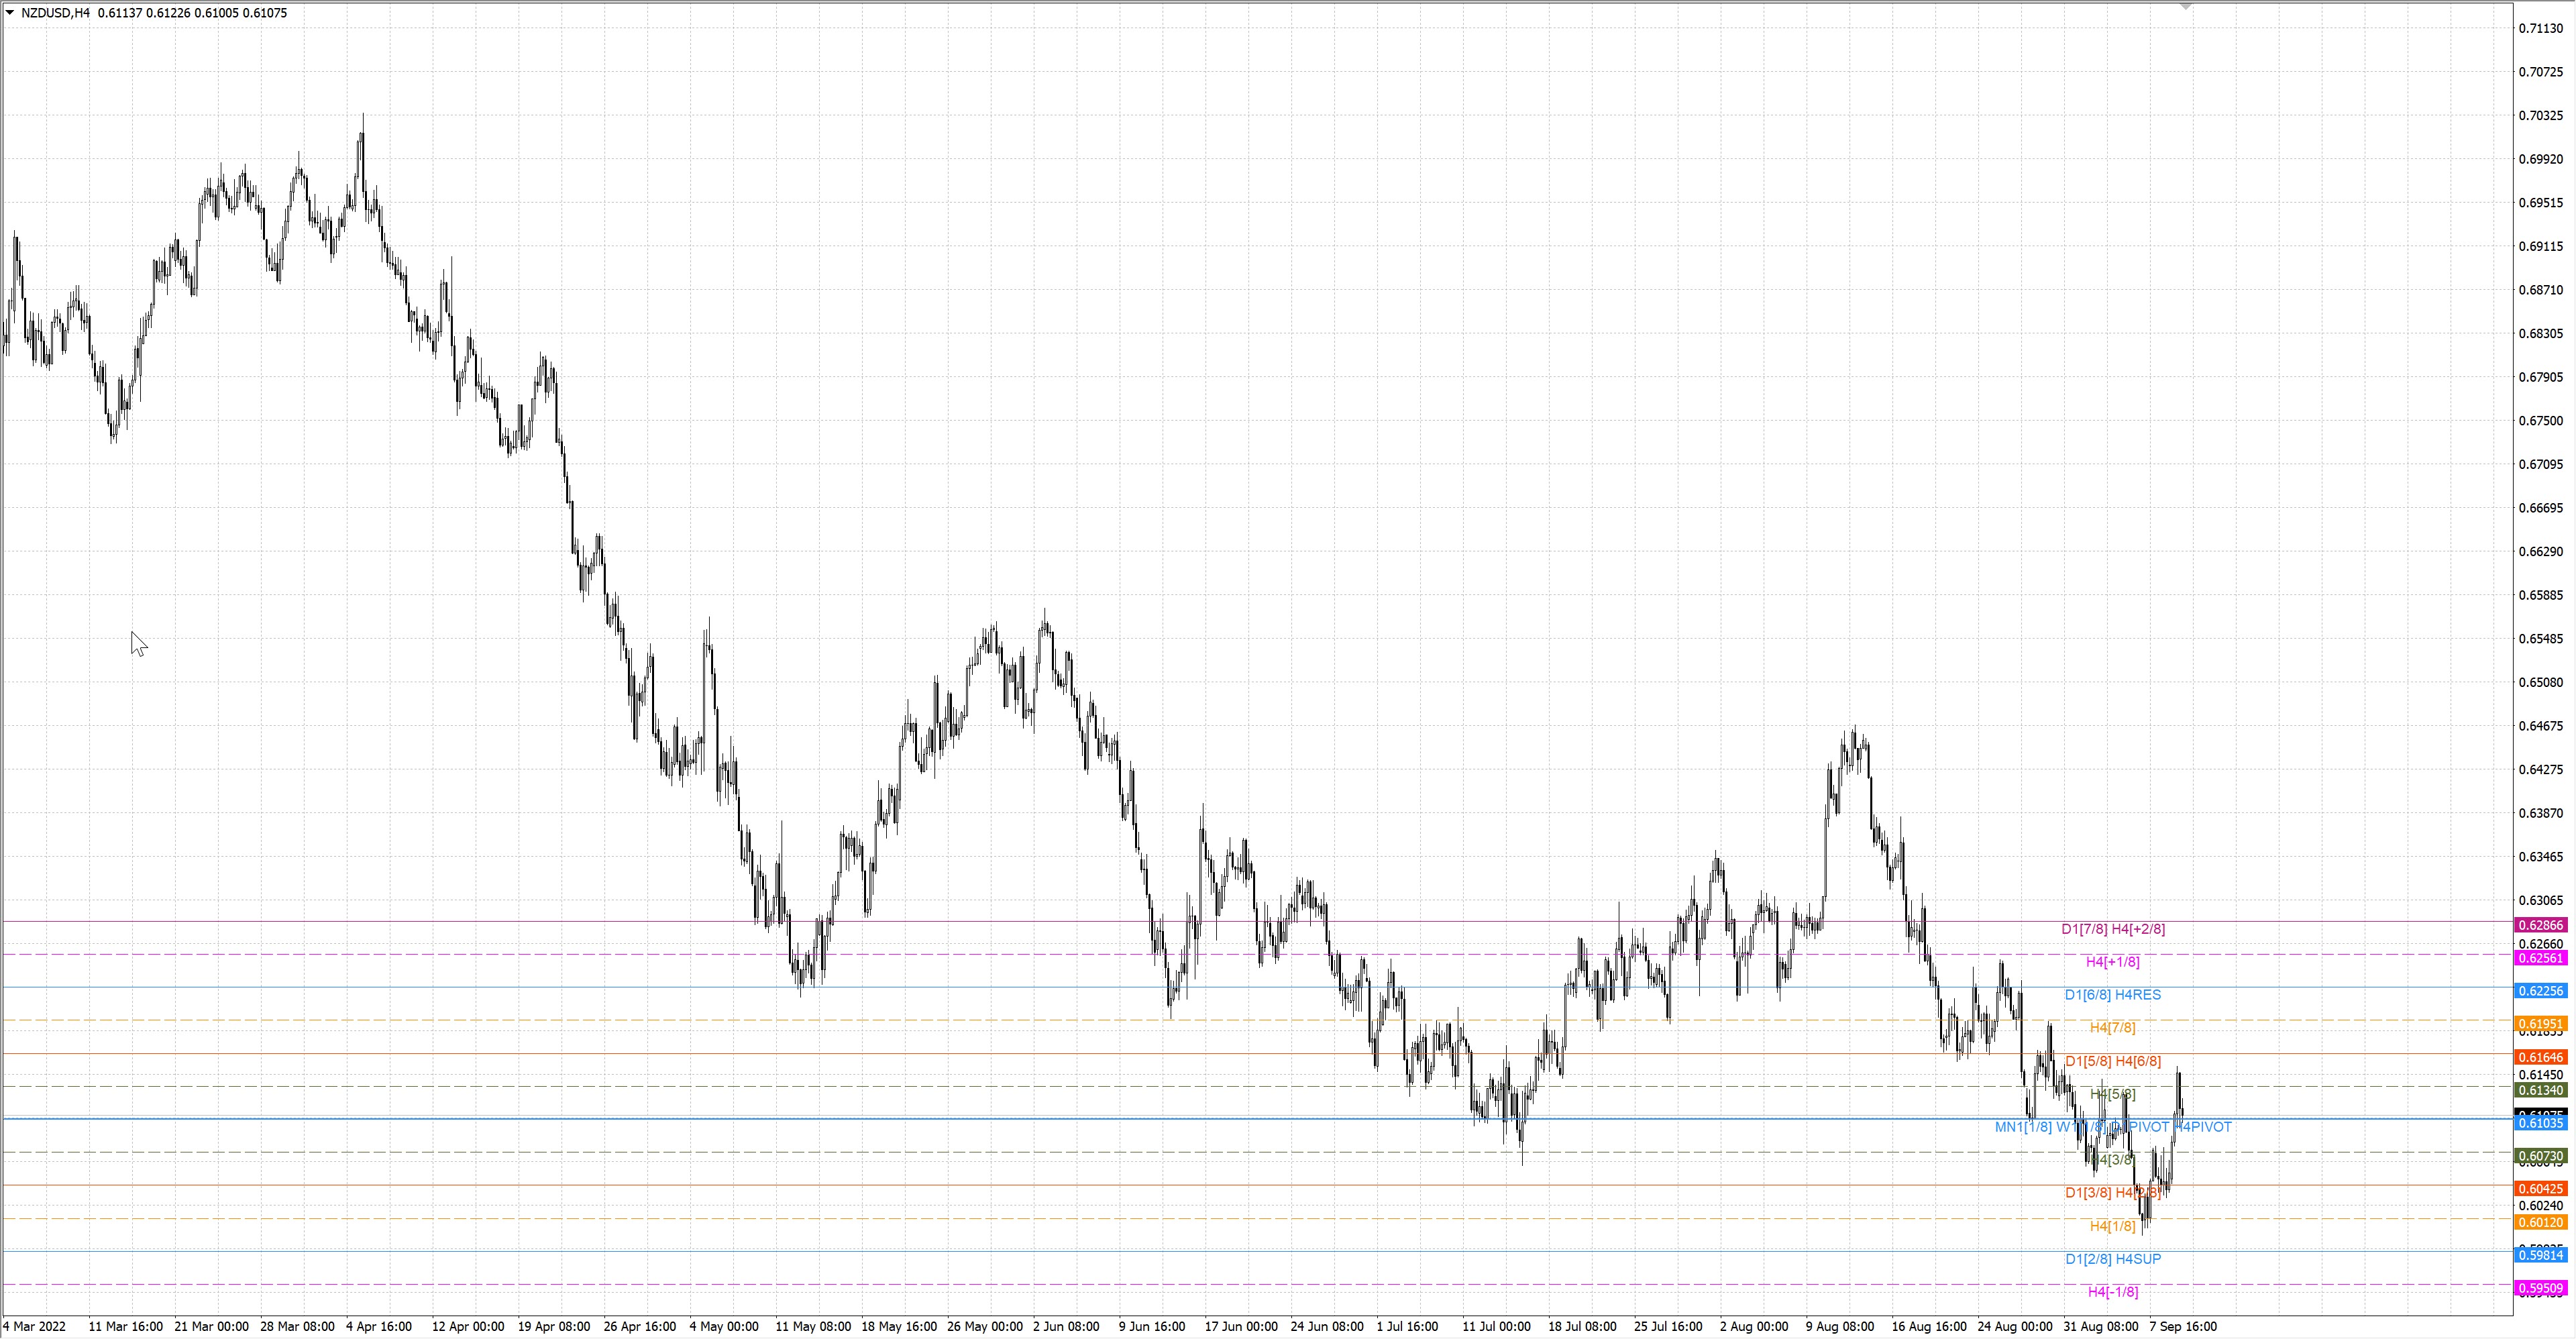Click 0.67500 on the price scale

tap(2541, 421)
